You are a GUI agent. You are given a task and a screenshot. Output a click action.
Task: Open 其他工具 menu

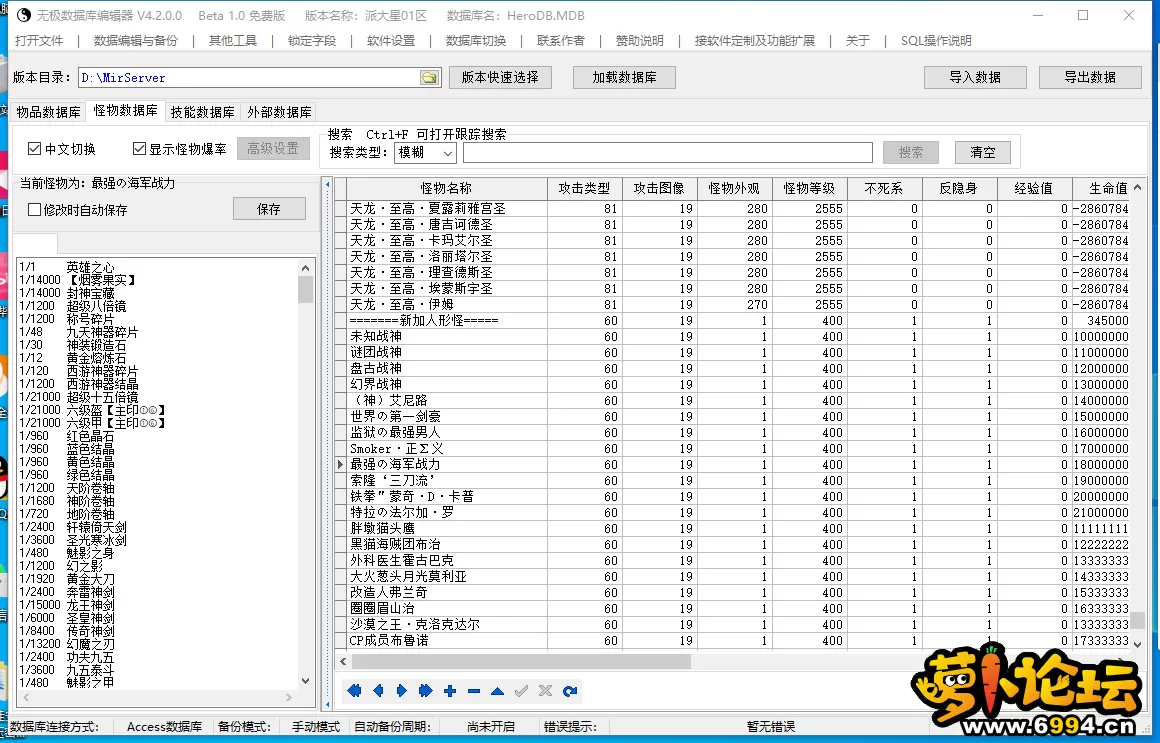pos(233,41)
